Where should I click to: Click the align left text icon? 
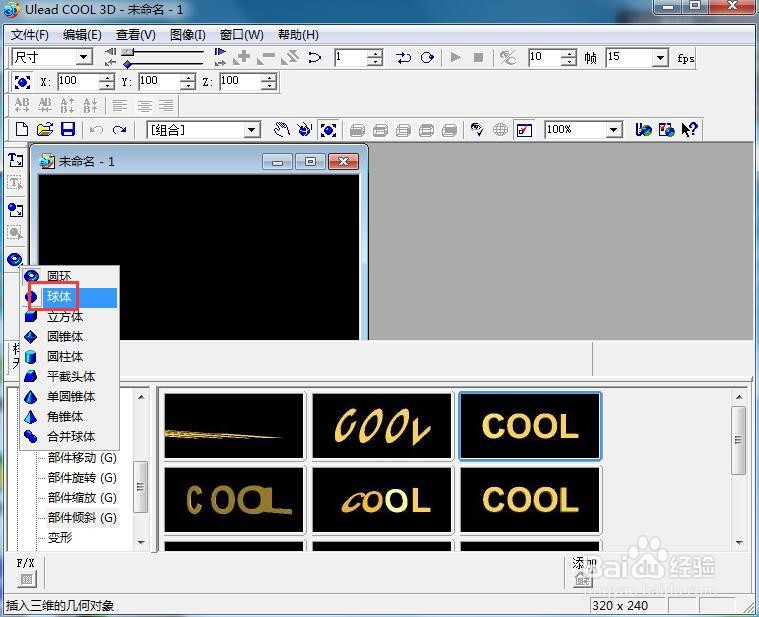click(120, 105)
